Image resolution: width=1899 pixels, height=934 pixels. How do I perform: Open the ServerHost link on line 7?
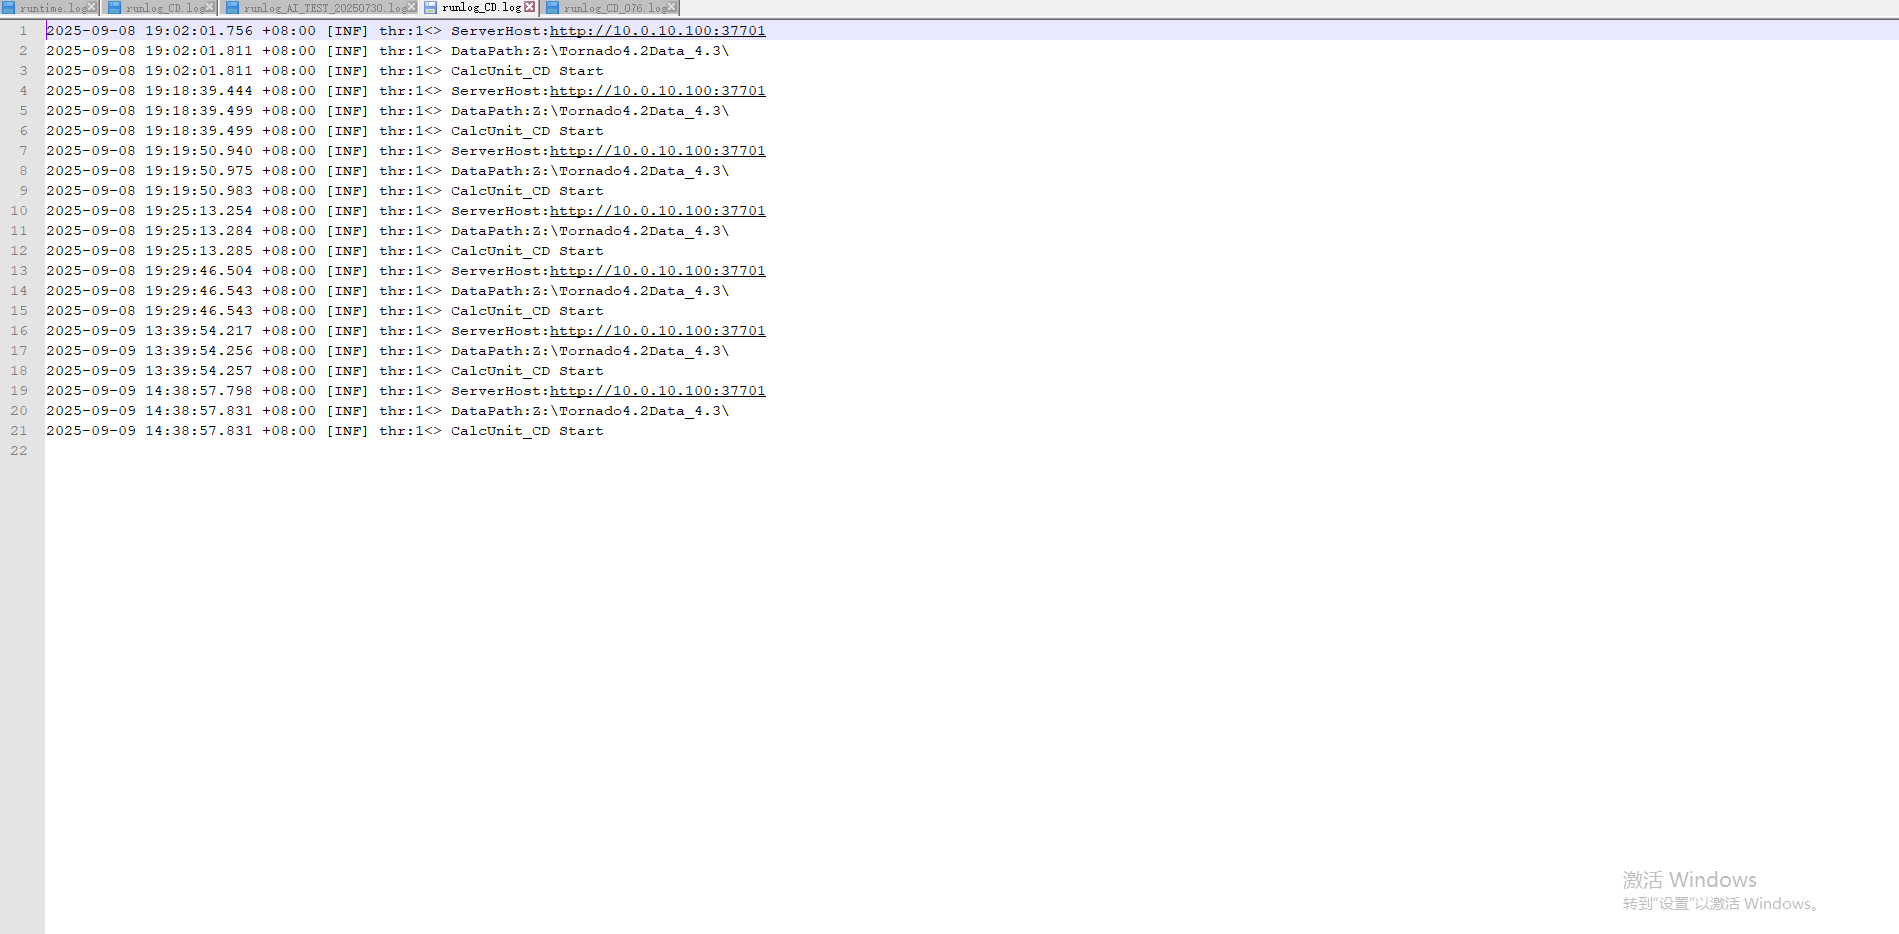pyautogui.click(x=657, y=151)
